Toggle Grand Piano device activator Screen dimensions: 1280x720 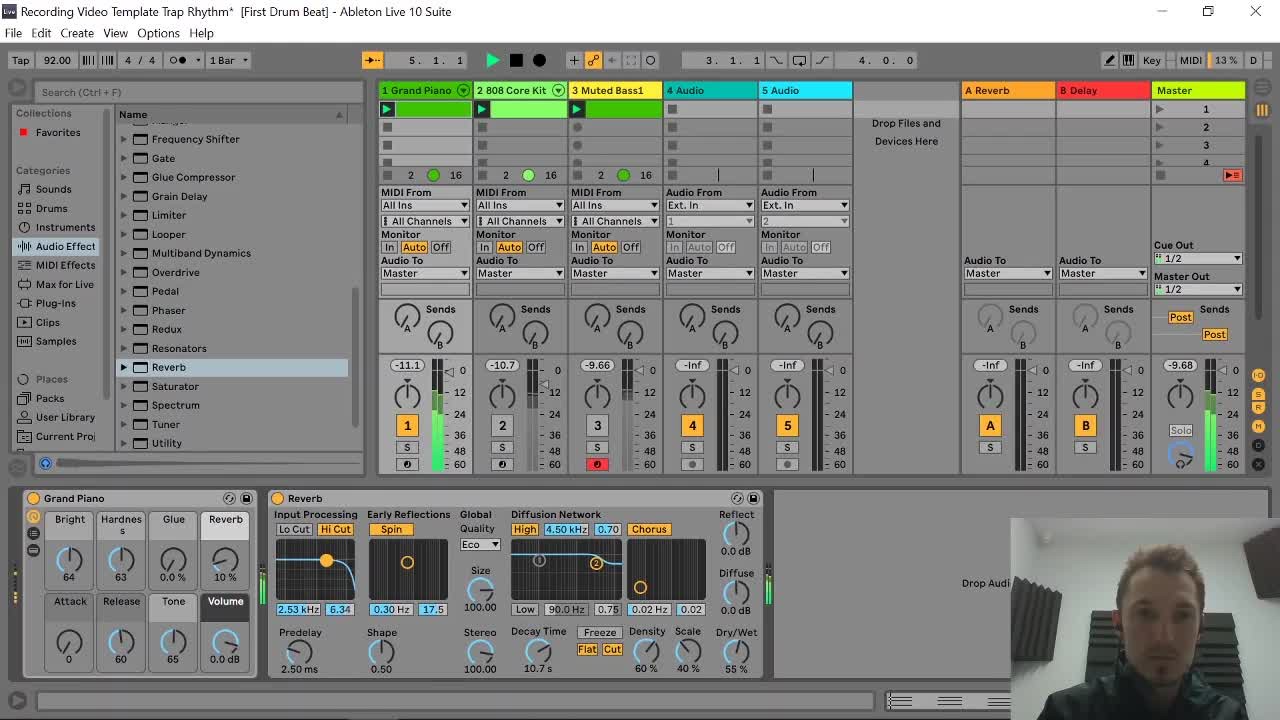(33, 498)
